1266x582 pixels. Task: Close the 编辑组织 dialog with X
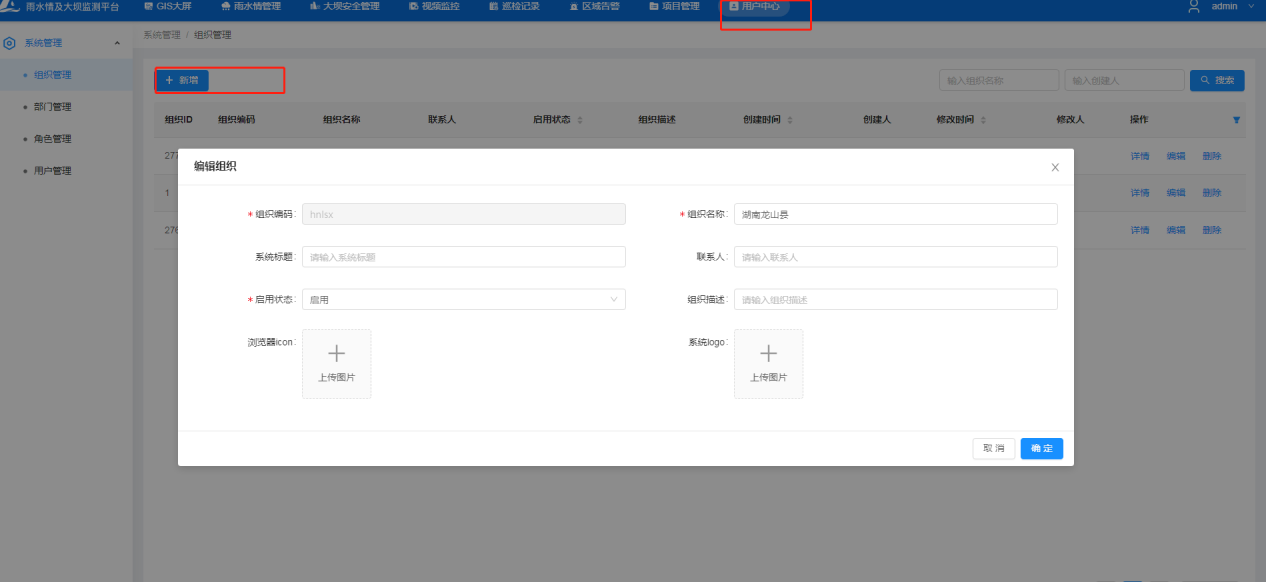[x=1055, y=168]
